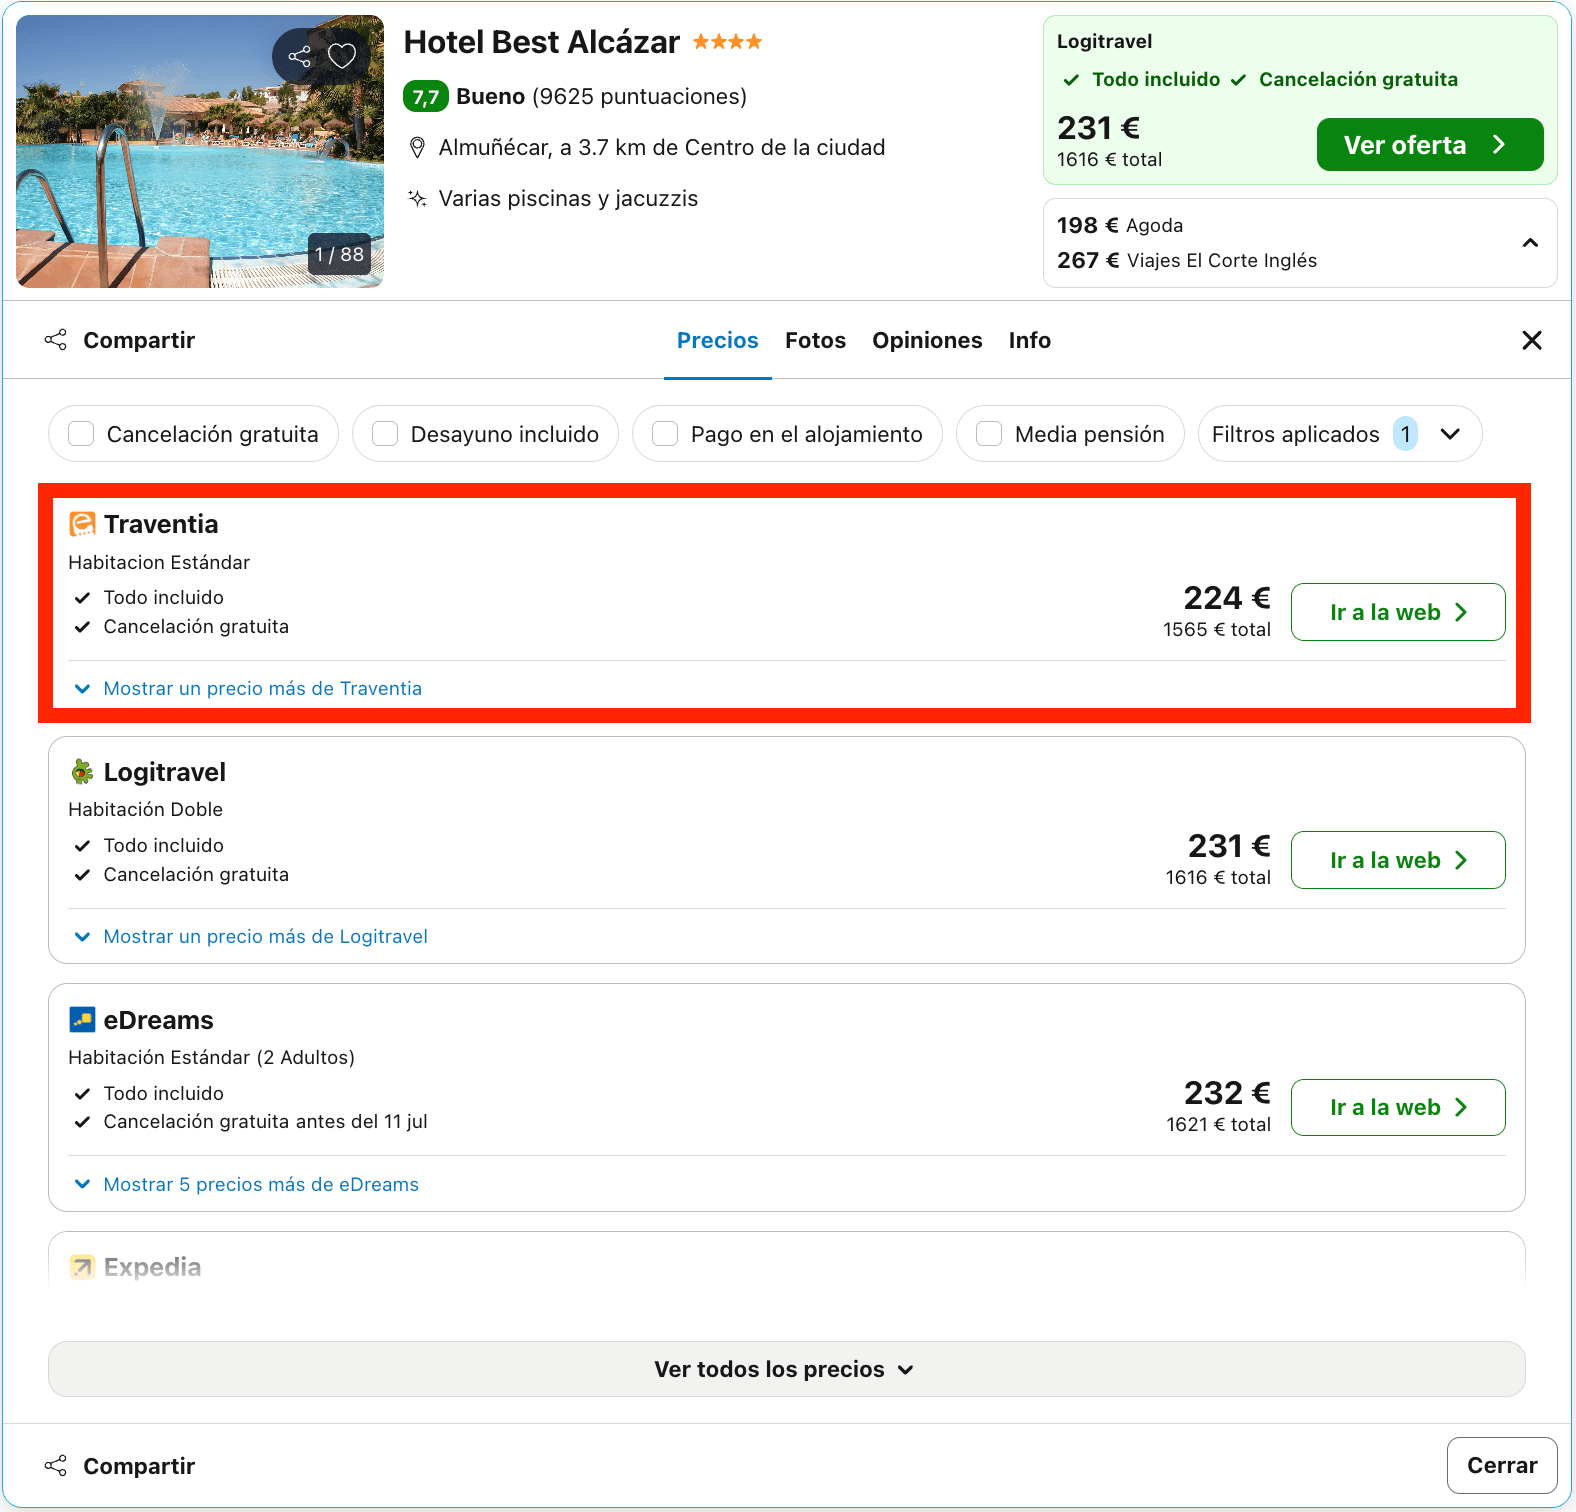Screen dimensions: 1576x1512
Task: Collapse the Agoda and Corte Inglés price list
Action: click(1530, 243)
